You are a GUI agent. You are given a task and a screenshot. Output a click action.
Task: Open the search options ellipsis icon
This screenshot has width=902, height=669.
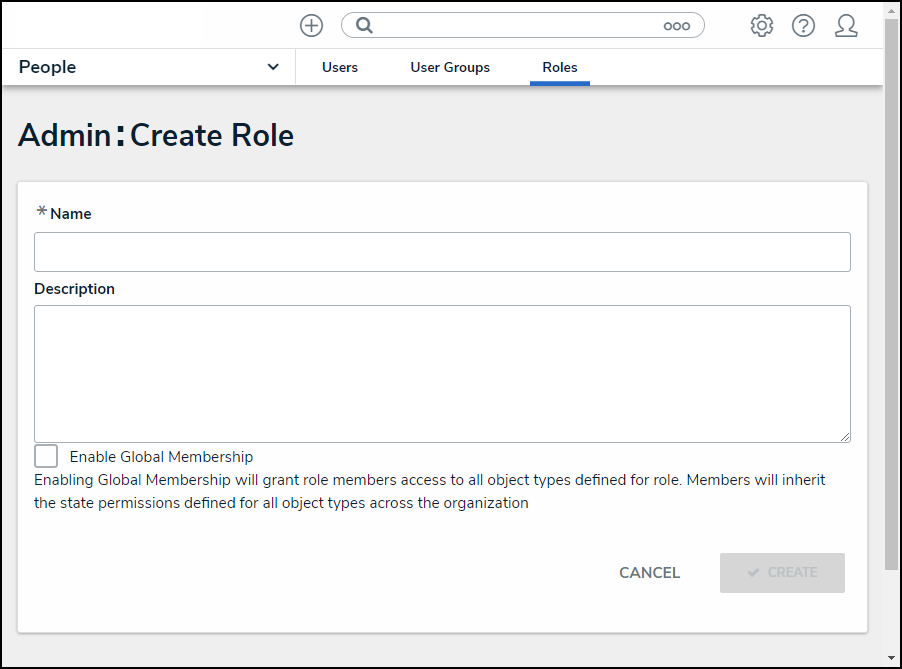point(677,26)
